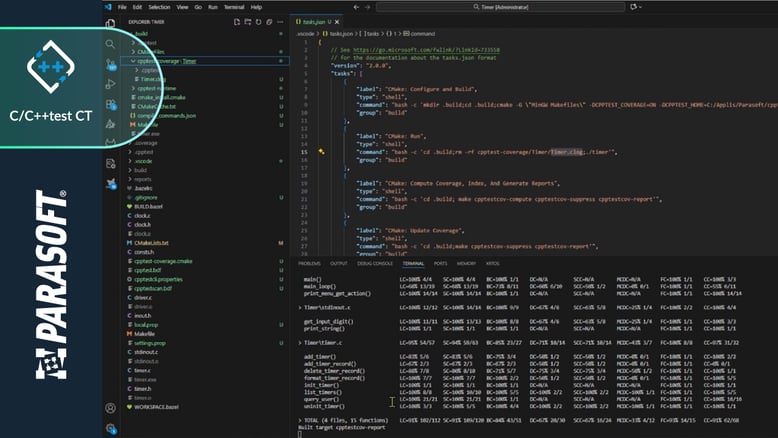The image size is (778, 438).
Task: Refresh the Explorer file tree
Action: [259, 22]
